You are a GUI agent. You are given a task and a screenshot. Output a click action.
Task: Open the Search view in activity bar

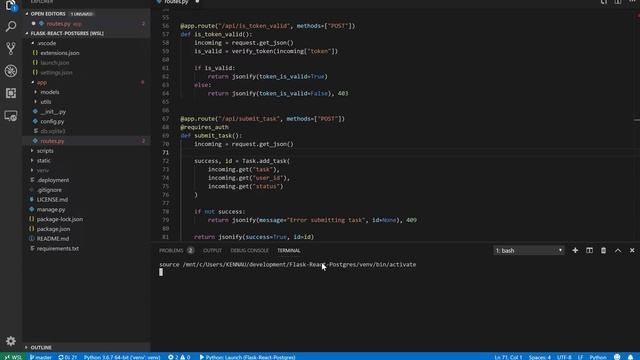pyautogui.click(x=11, y=27)
